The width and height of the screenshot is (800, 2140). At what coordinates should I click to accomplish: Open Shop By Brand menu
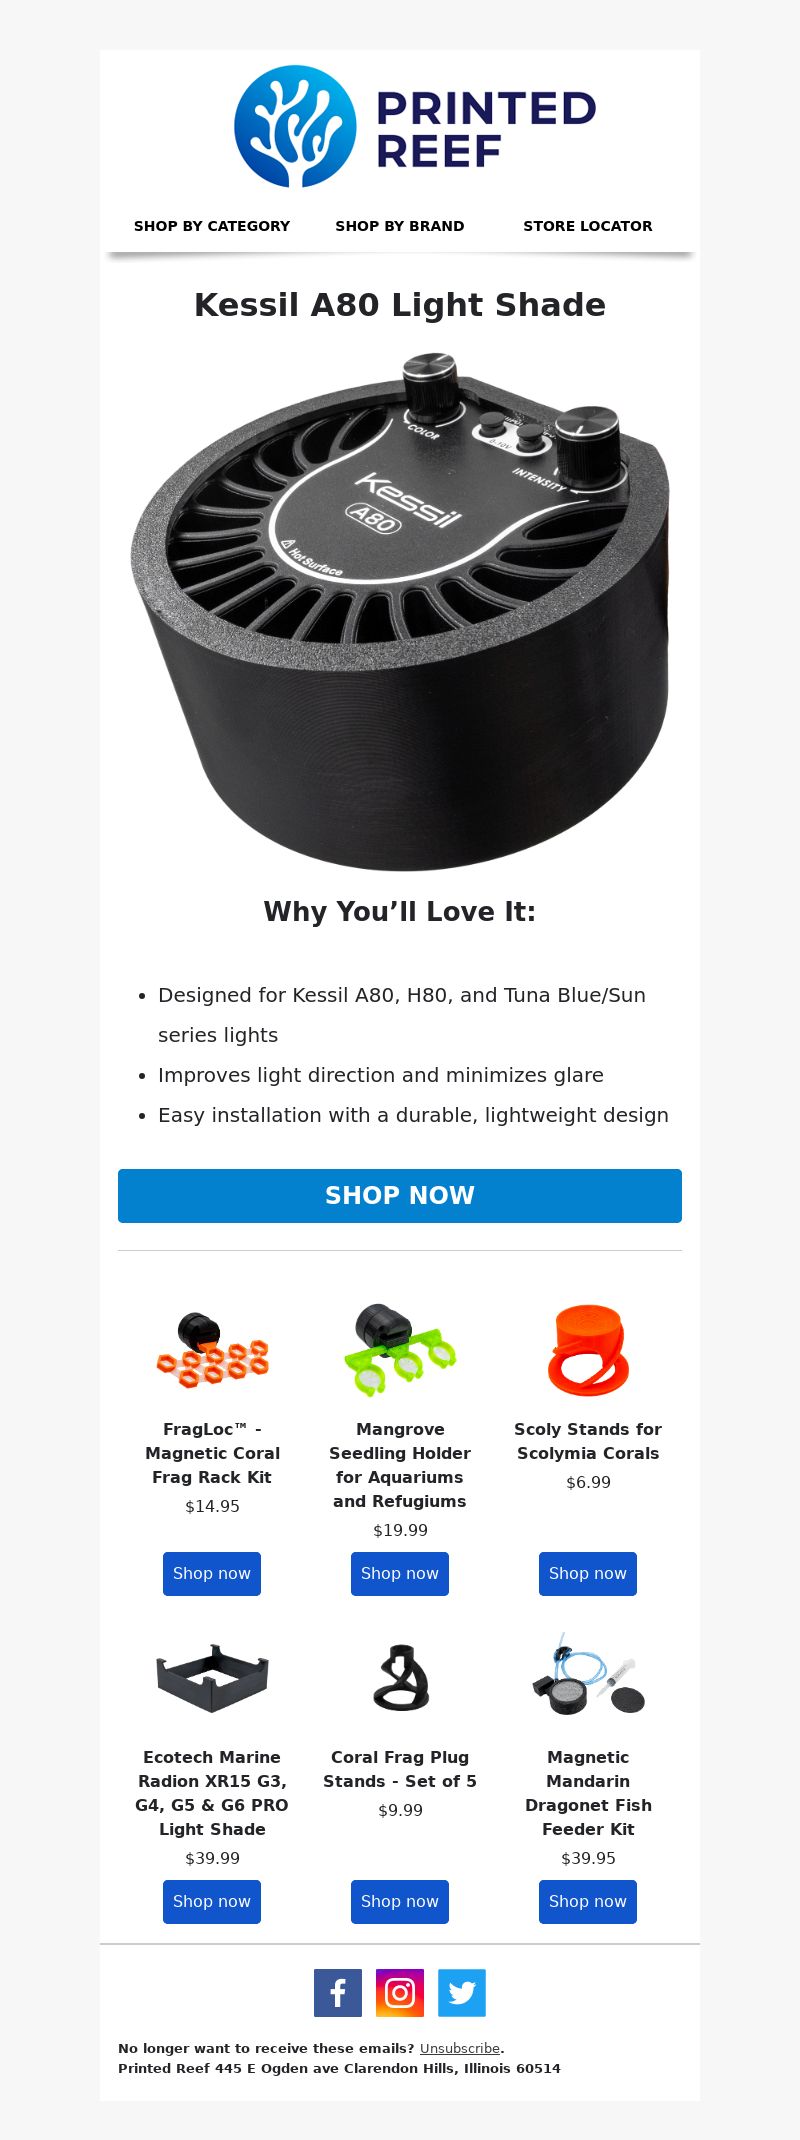coord(400,226)
